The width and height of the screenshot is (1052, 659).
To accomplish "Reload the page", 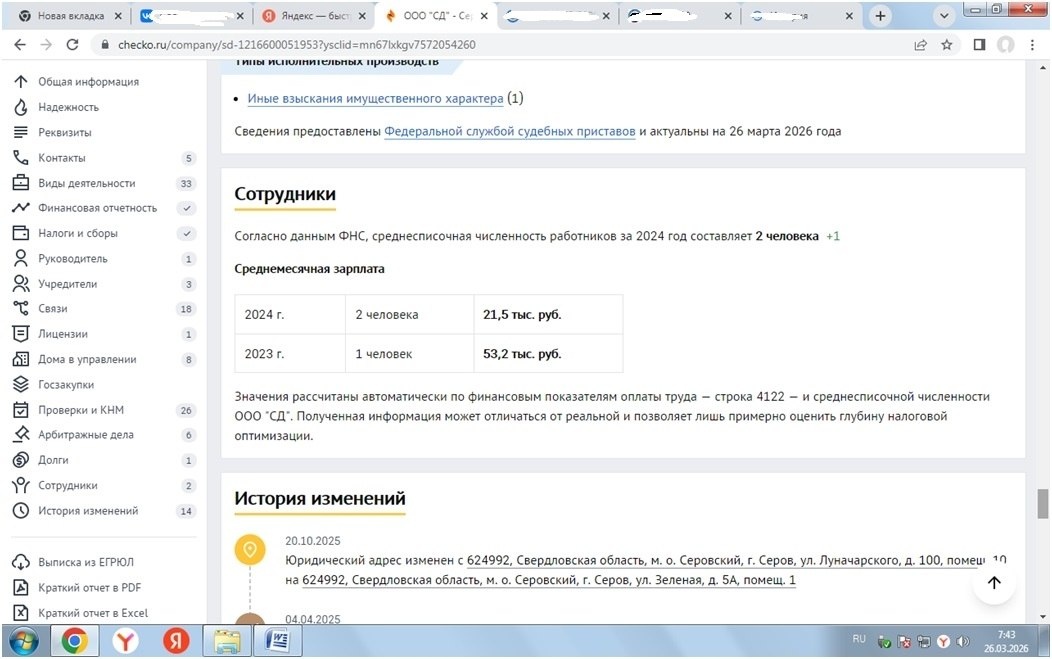I will coord(72,45).
